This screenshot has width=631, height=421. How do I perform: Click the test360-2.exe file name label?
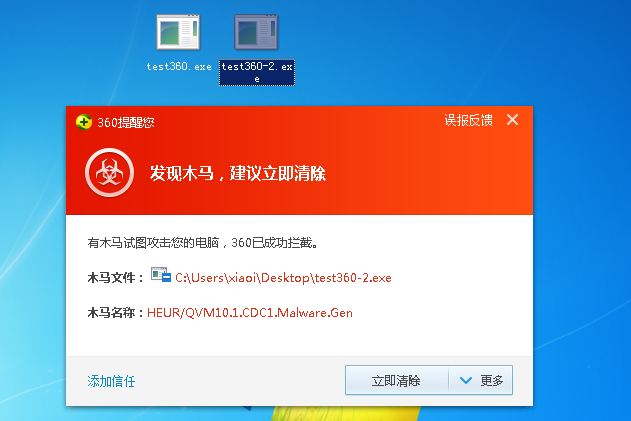(x=257, y=72)
